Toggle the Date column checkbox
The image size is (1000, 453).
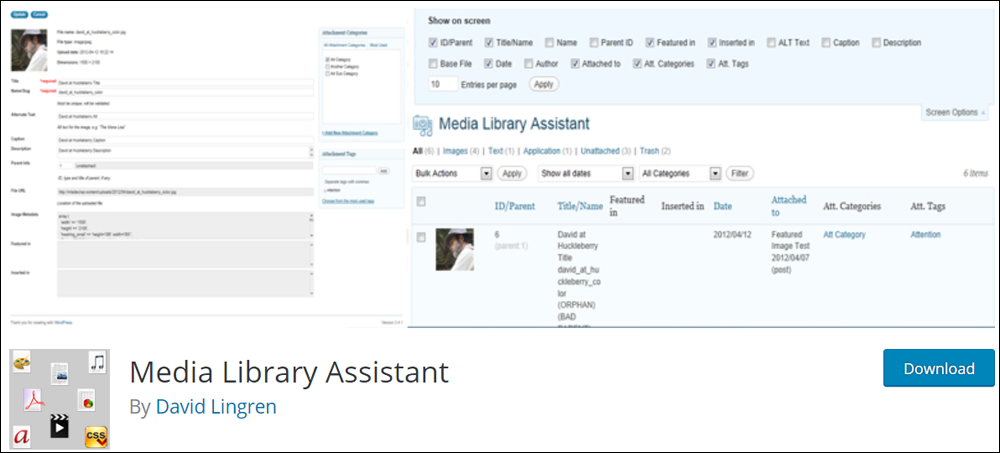point(489,64)
